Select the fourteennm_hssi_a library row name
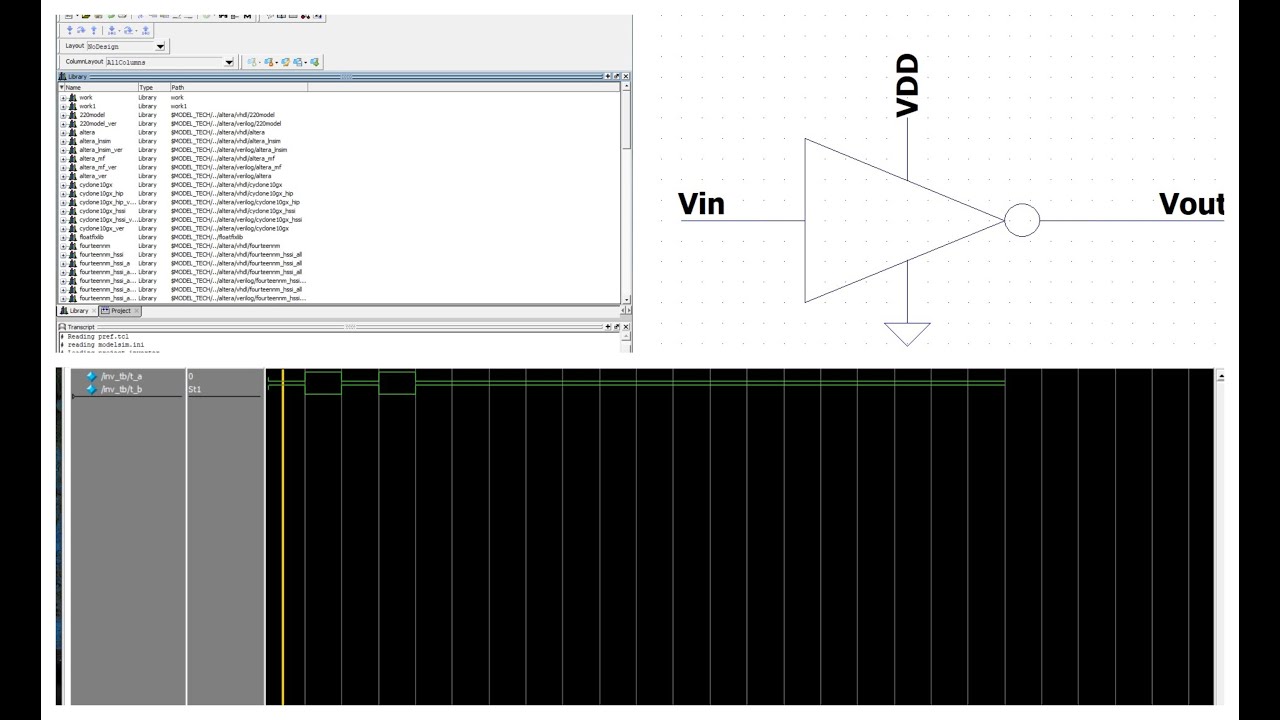This screenshot has width=1280, height=720. (x=105, y=263)
